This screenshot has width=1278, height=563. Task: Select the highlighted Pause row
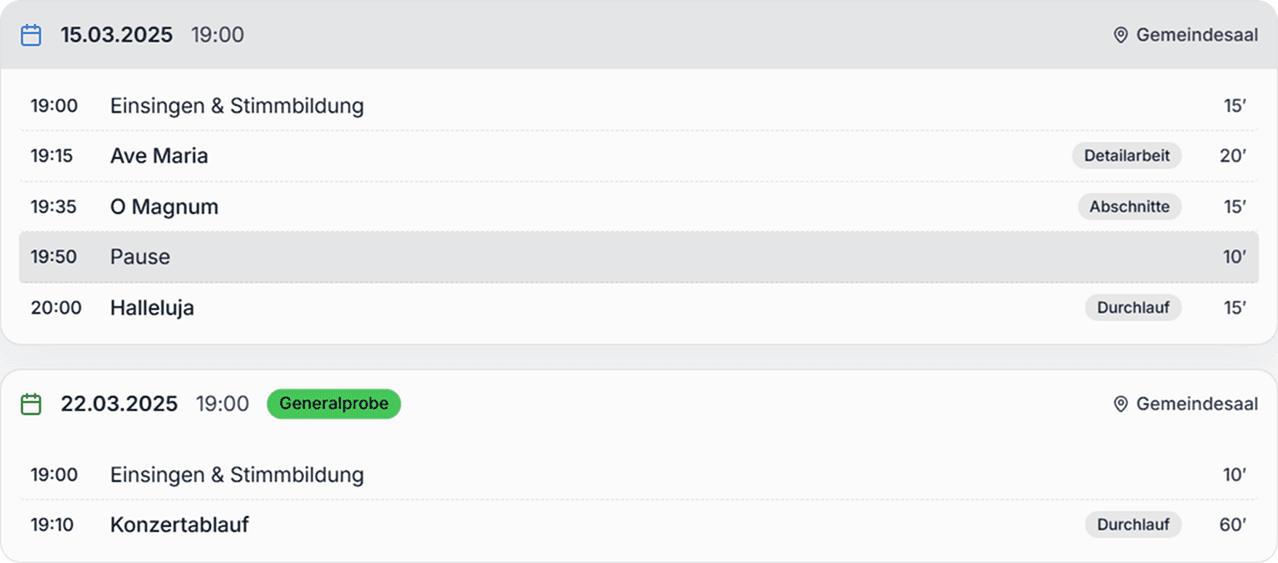638,257
